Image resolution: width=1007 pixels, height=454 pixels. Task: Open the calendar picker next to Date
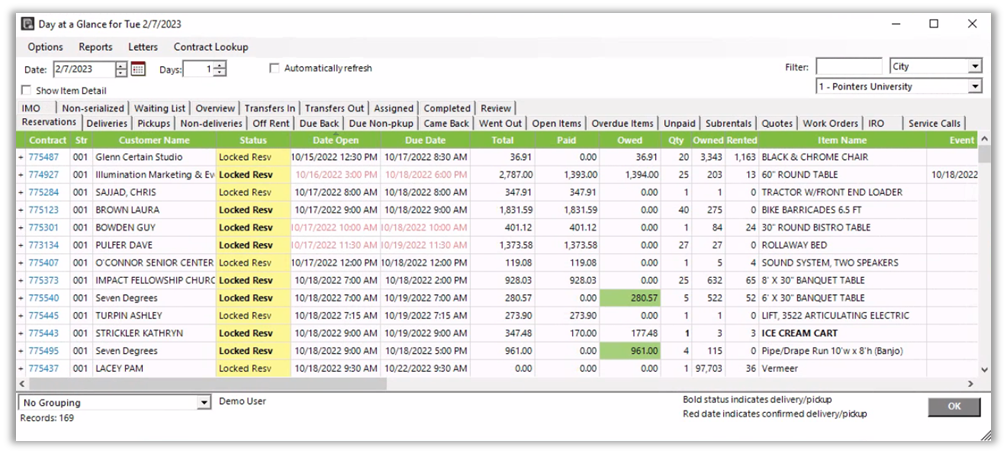(x=138, y=69)
